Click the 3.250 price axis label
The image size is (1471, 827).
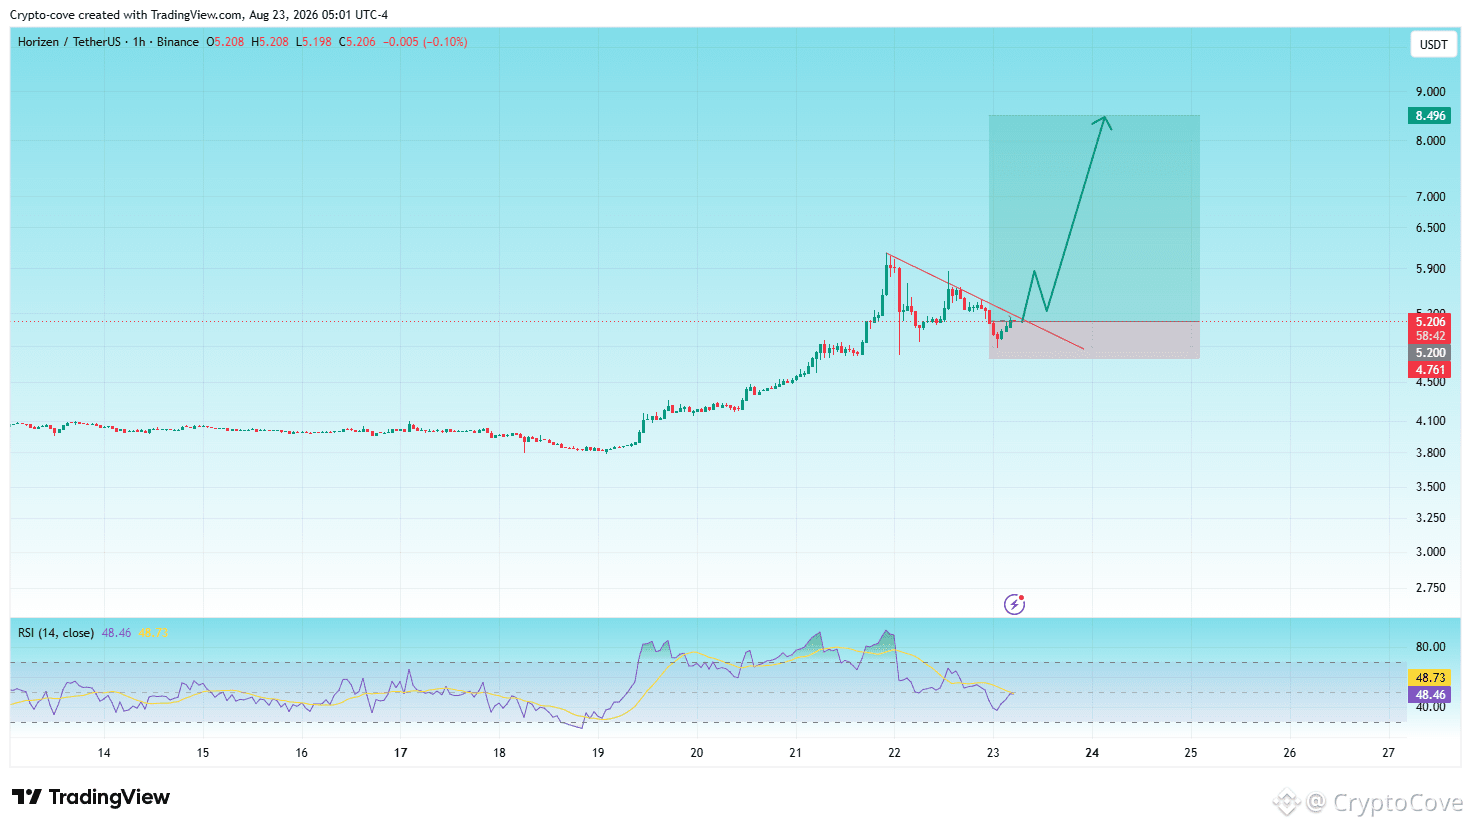tap(1430, 518)
